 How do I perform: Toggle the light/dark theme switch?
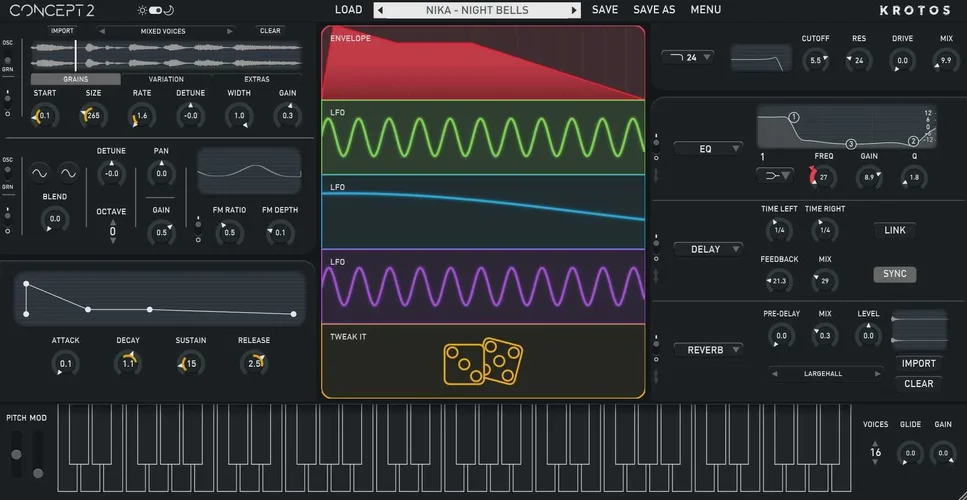155,10
